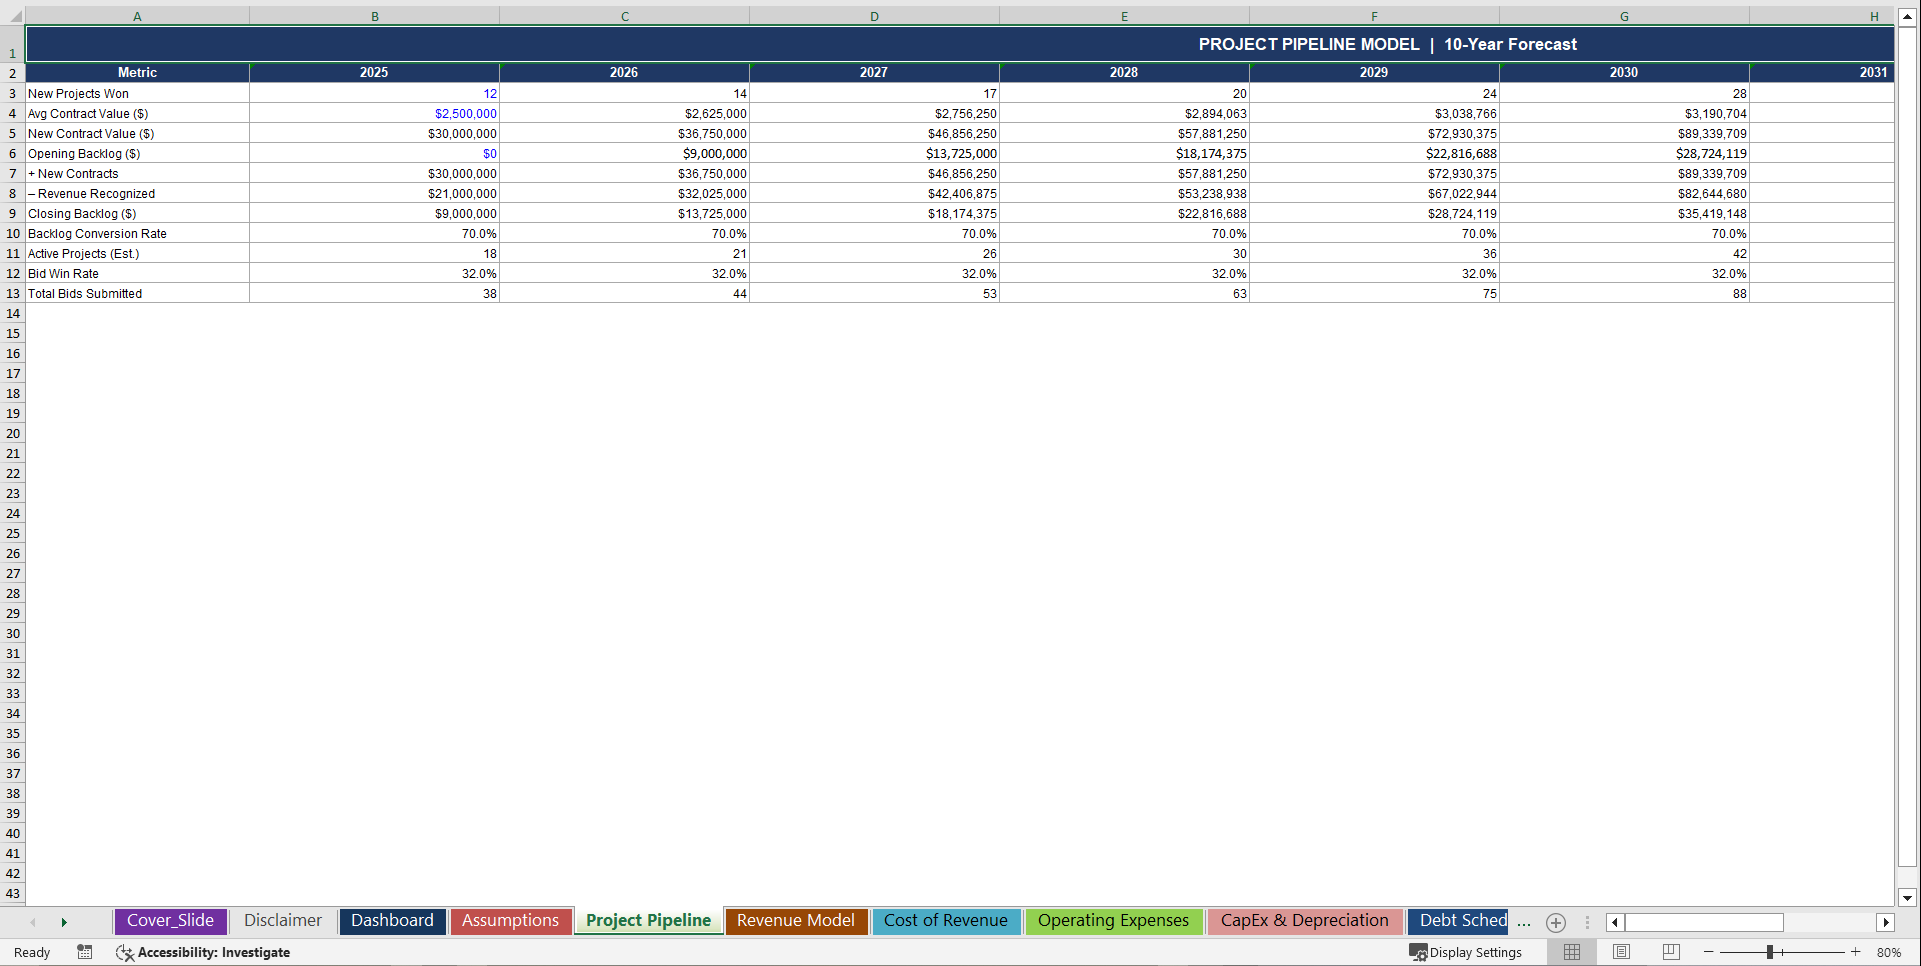Screen dimensions: 1921x966
Task: Zoom out with the minus icon
Action: point(1708,952)
